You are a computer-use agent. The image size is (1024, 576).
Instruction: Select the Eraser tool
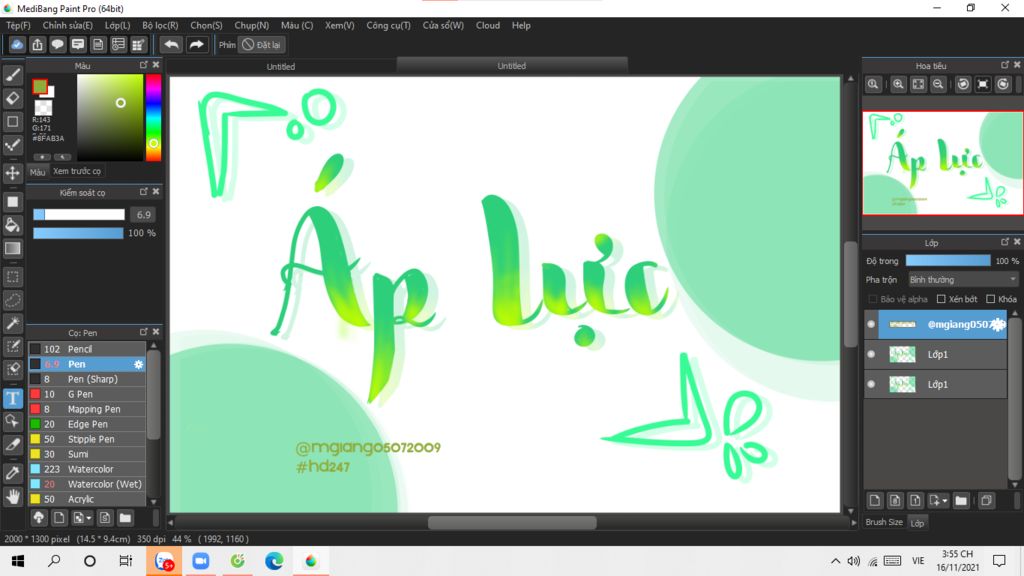pos(12,98)
